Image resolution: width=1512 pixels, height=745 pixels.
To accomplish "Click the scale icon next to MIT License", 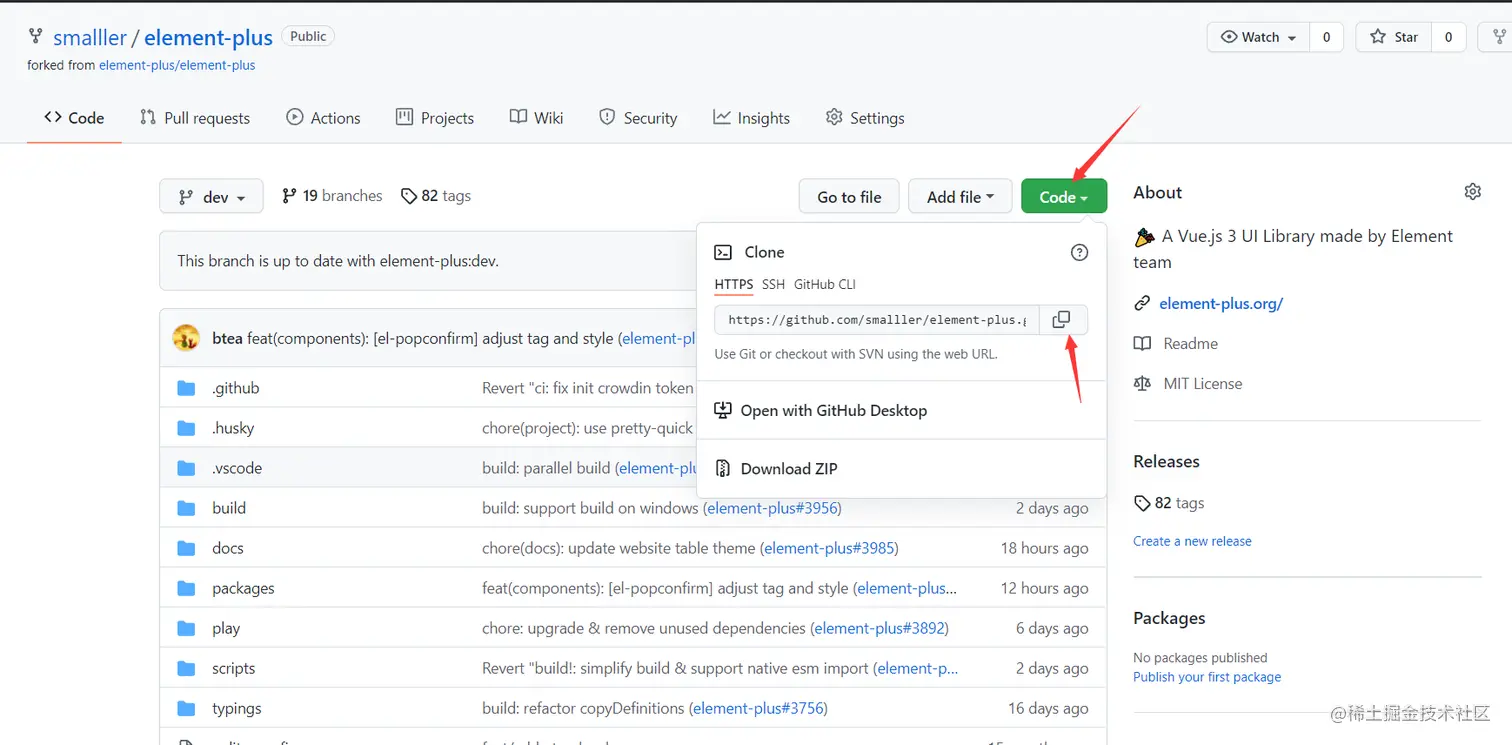I will click(x=1142, y=383).
